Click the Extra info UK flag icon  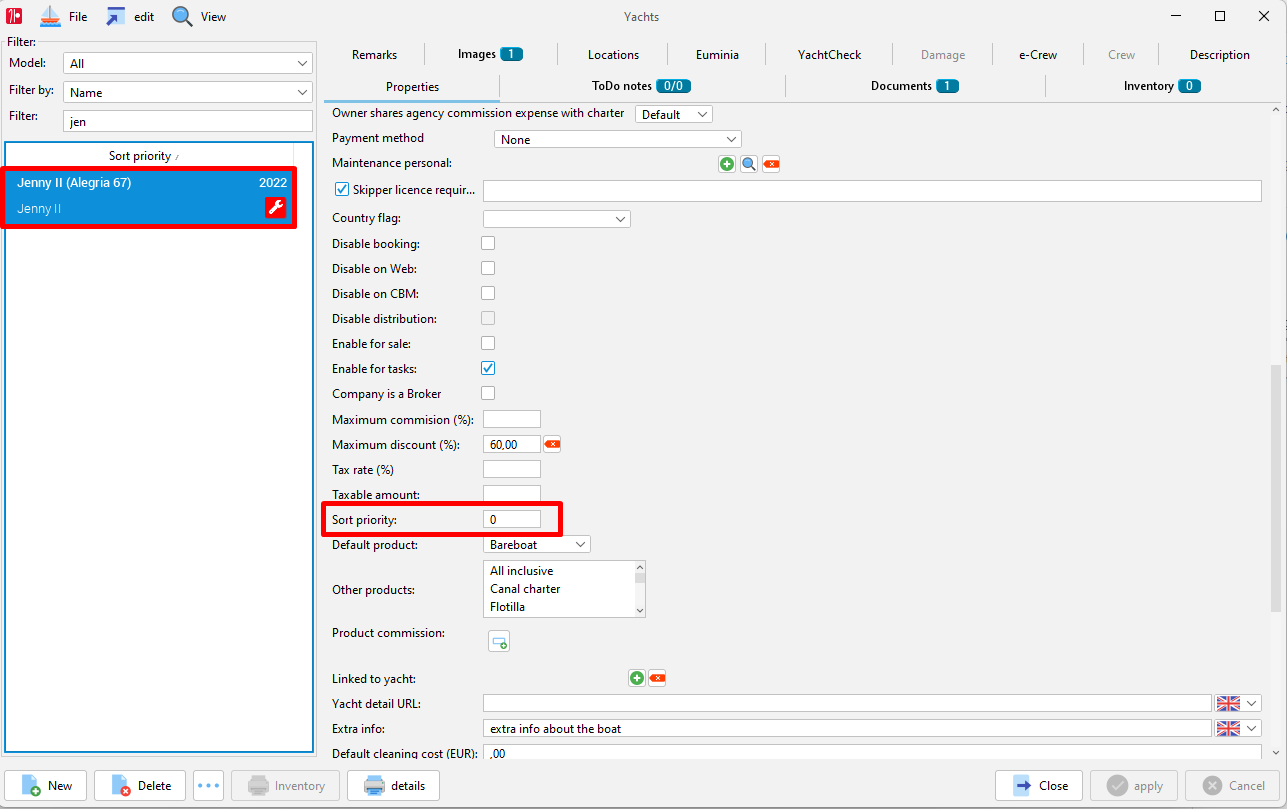[1228, 728]
